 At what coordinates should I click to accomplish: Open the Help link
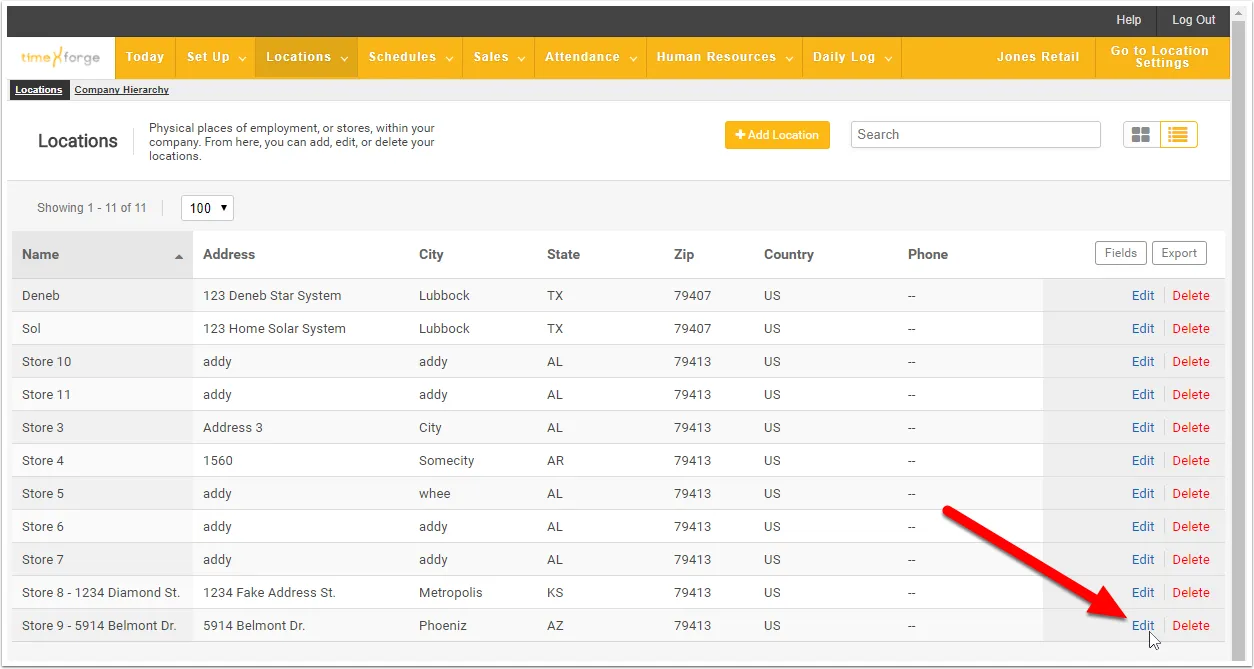tap(1129, 20)
